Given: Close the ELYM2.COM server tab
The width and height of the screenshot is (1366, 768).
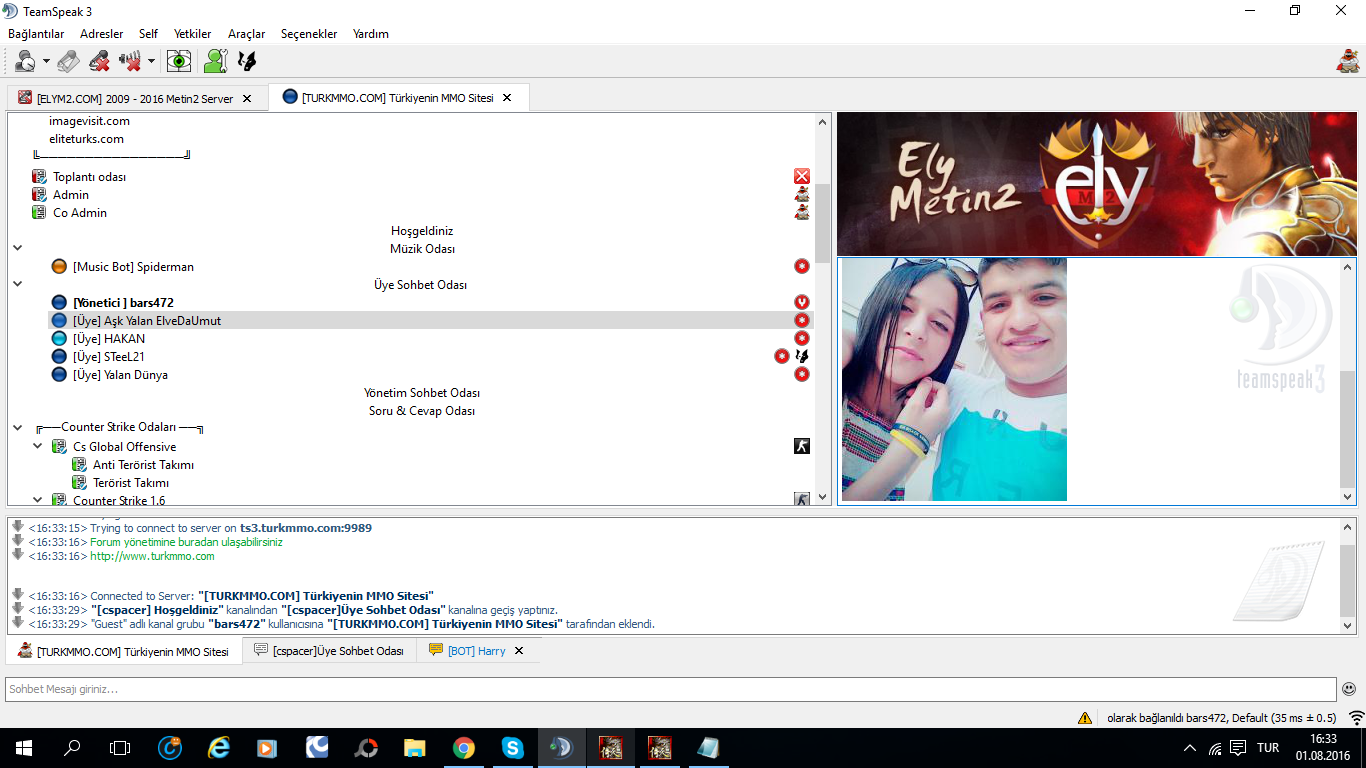Looking at the screenshot, I should pos(247,99).
